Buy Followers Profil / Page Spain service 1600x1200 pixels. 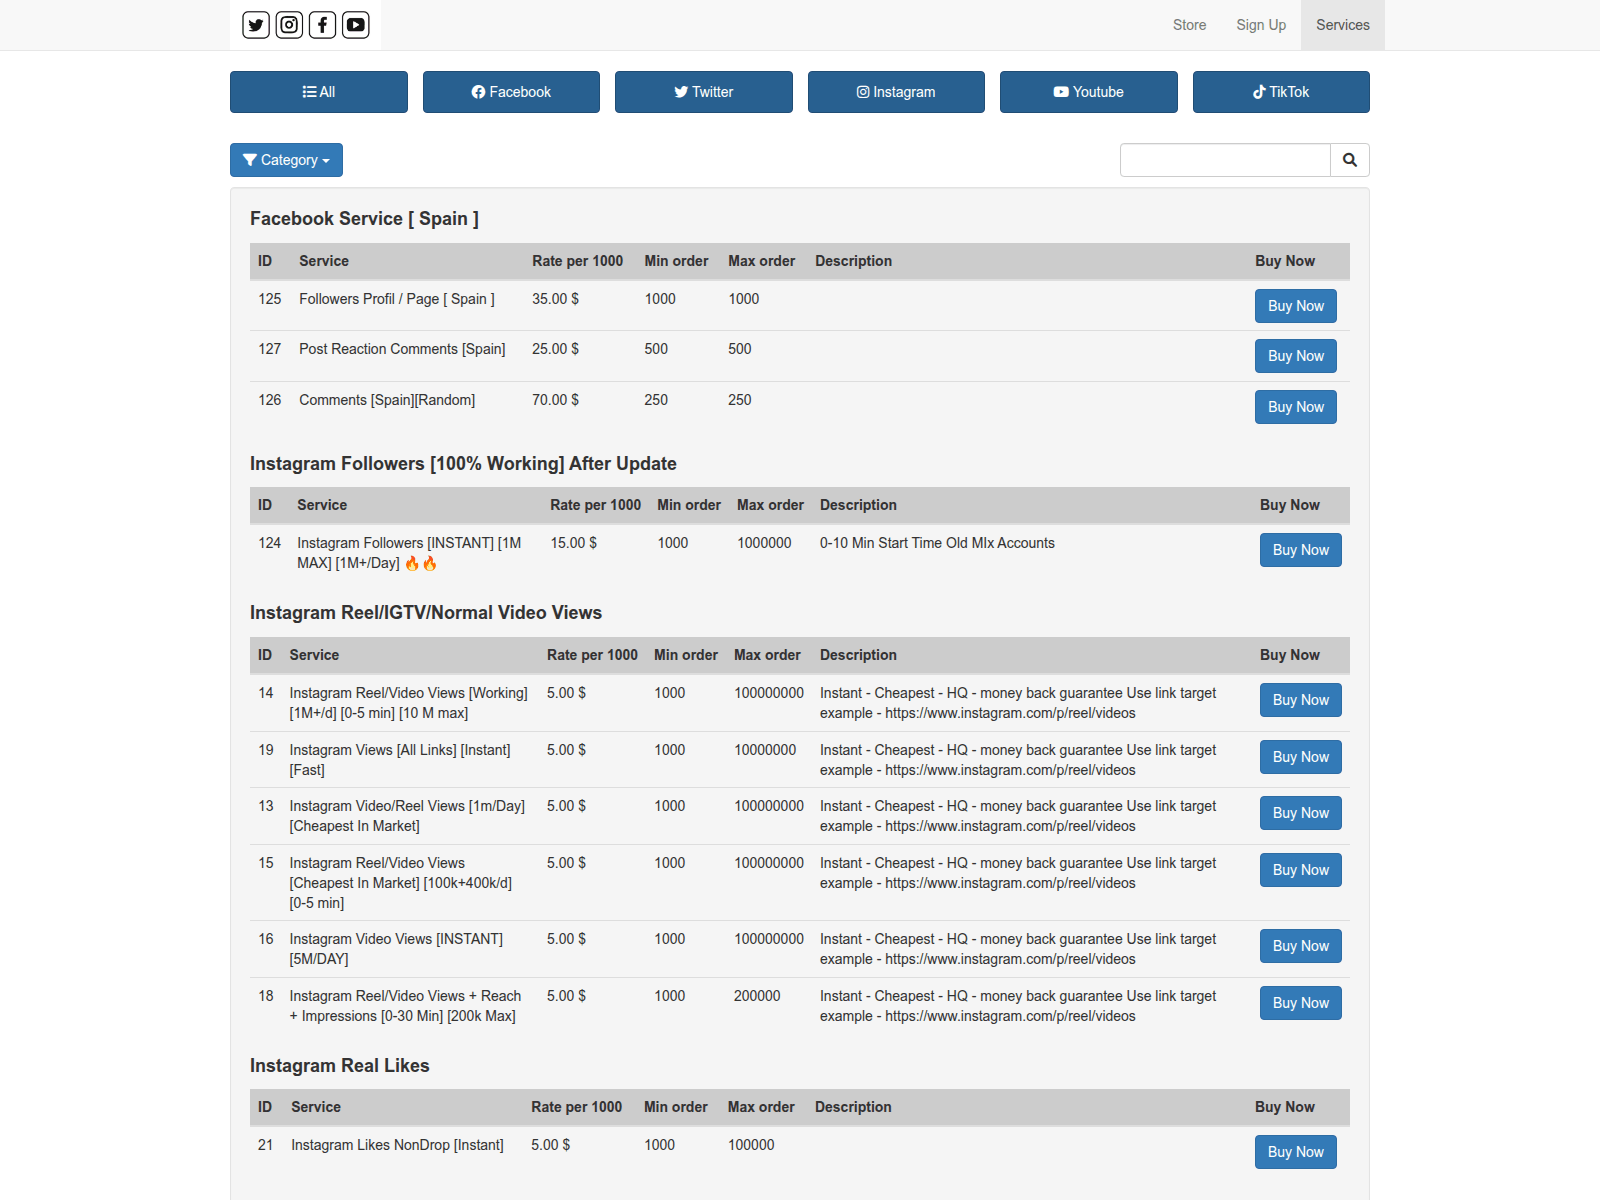pos(1296,306)
